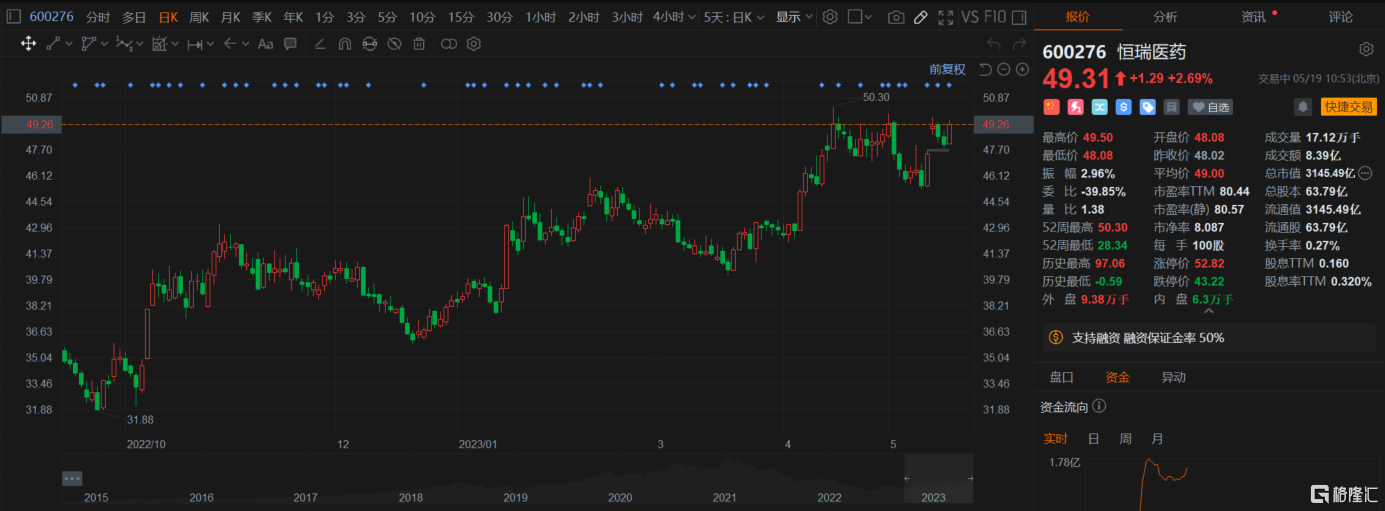Toggle the pencil drawing mode icon

pos(921,17)
